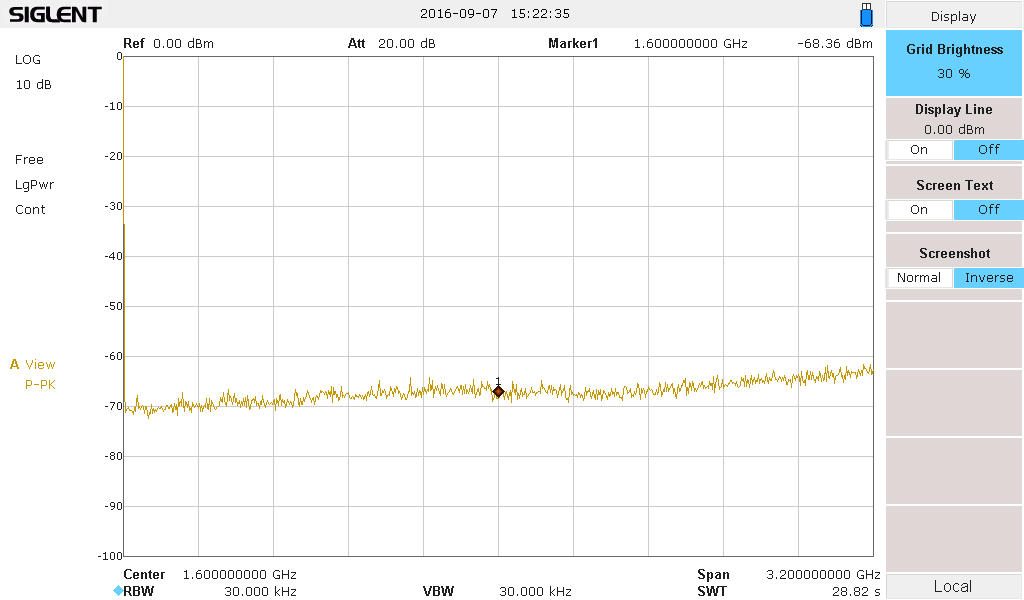Click the Cont sweep mode label

coord(30,210)
